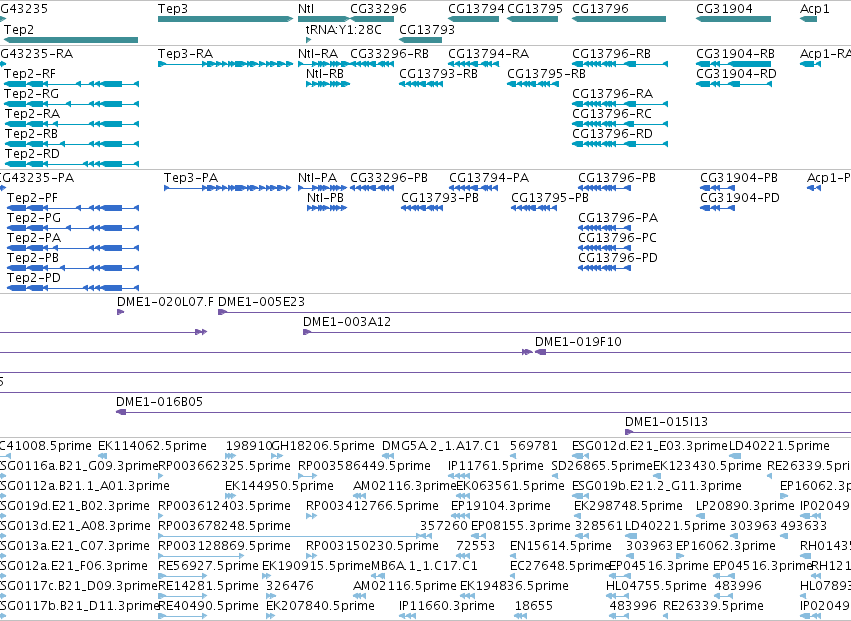Select transcript label Tep2-RG
This screenshot has width=851, height=621.
[31, 93]
